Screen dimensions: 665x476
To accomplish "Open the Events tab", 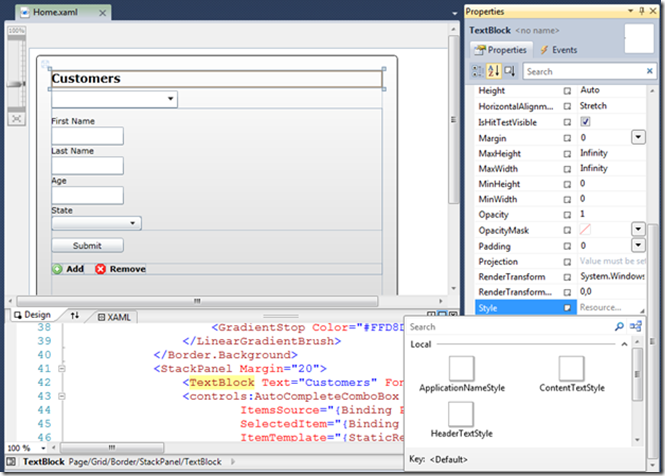I will click(559, 50).
